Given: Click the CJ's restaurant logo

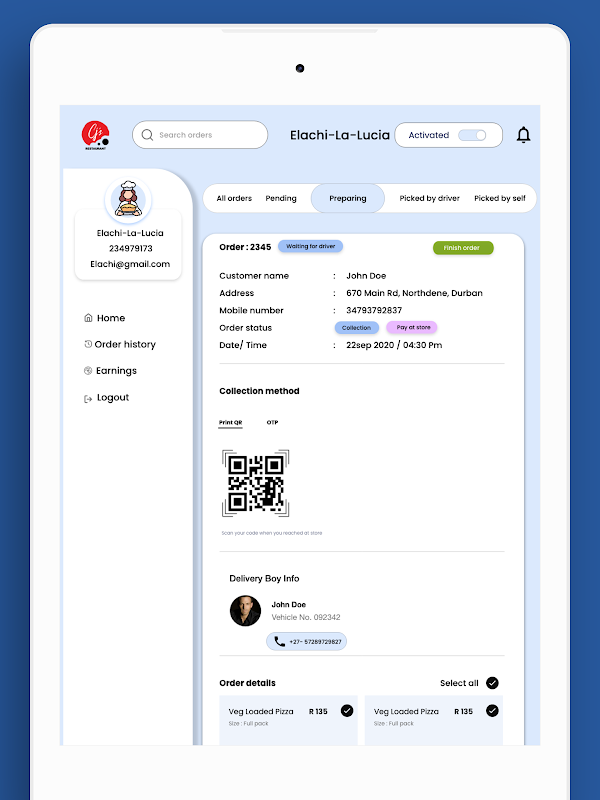Looking at the screenshot, I should tap(95, 135).
